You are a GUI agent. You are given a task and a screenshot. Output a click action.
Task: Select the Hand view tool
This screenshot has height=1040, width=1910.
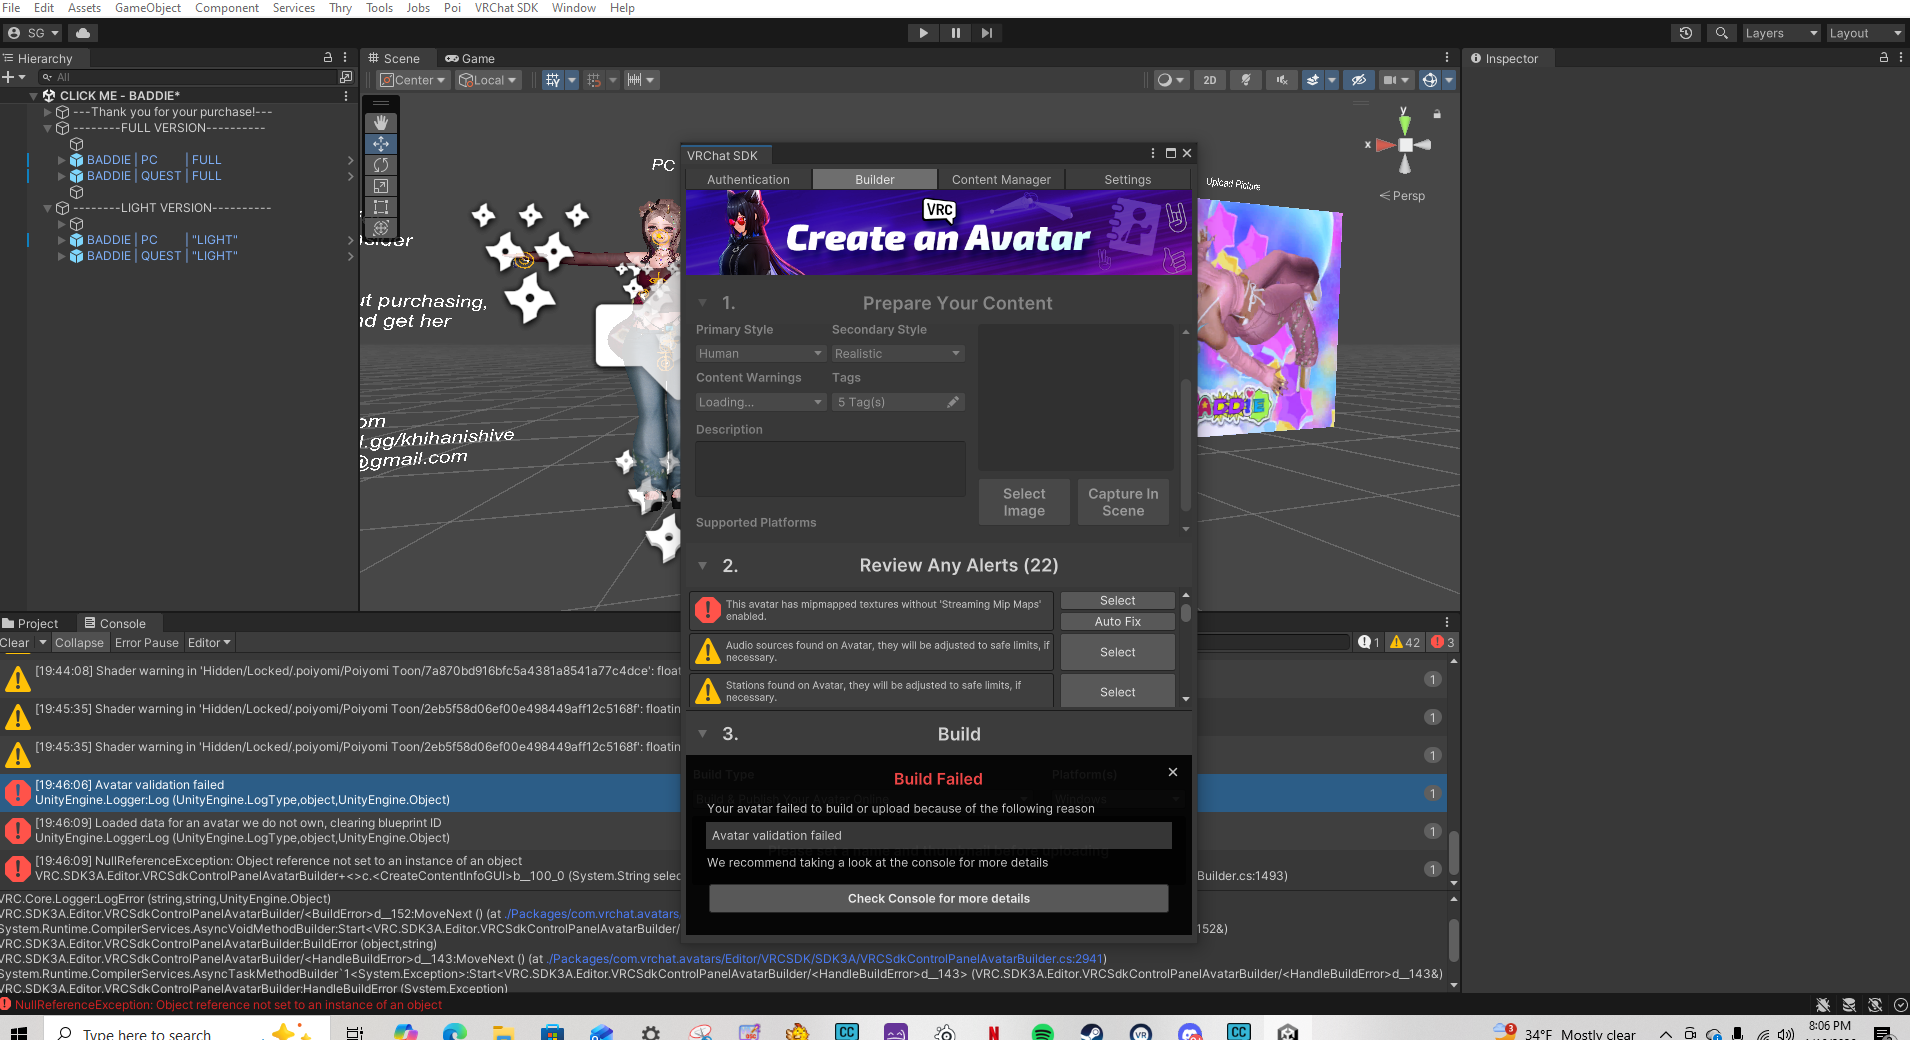(x=381, y=122)
